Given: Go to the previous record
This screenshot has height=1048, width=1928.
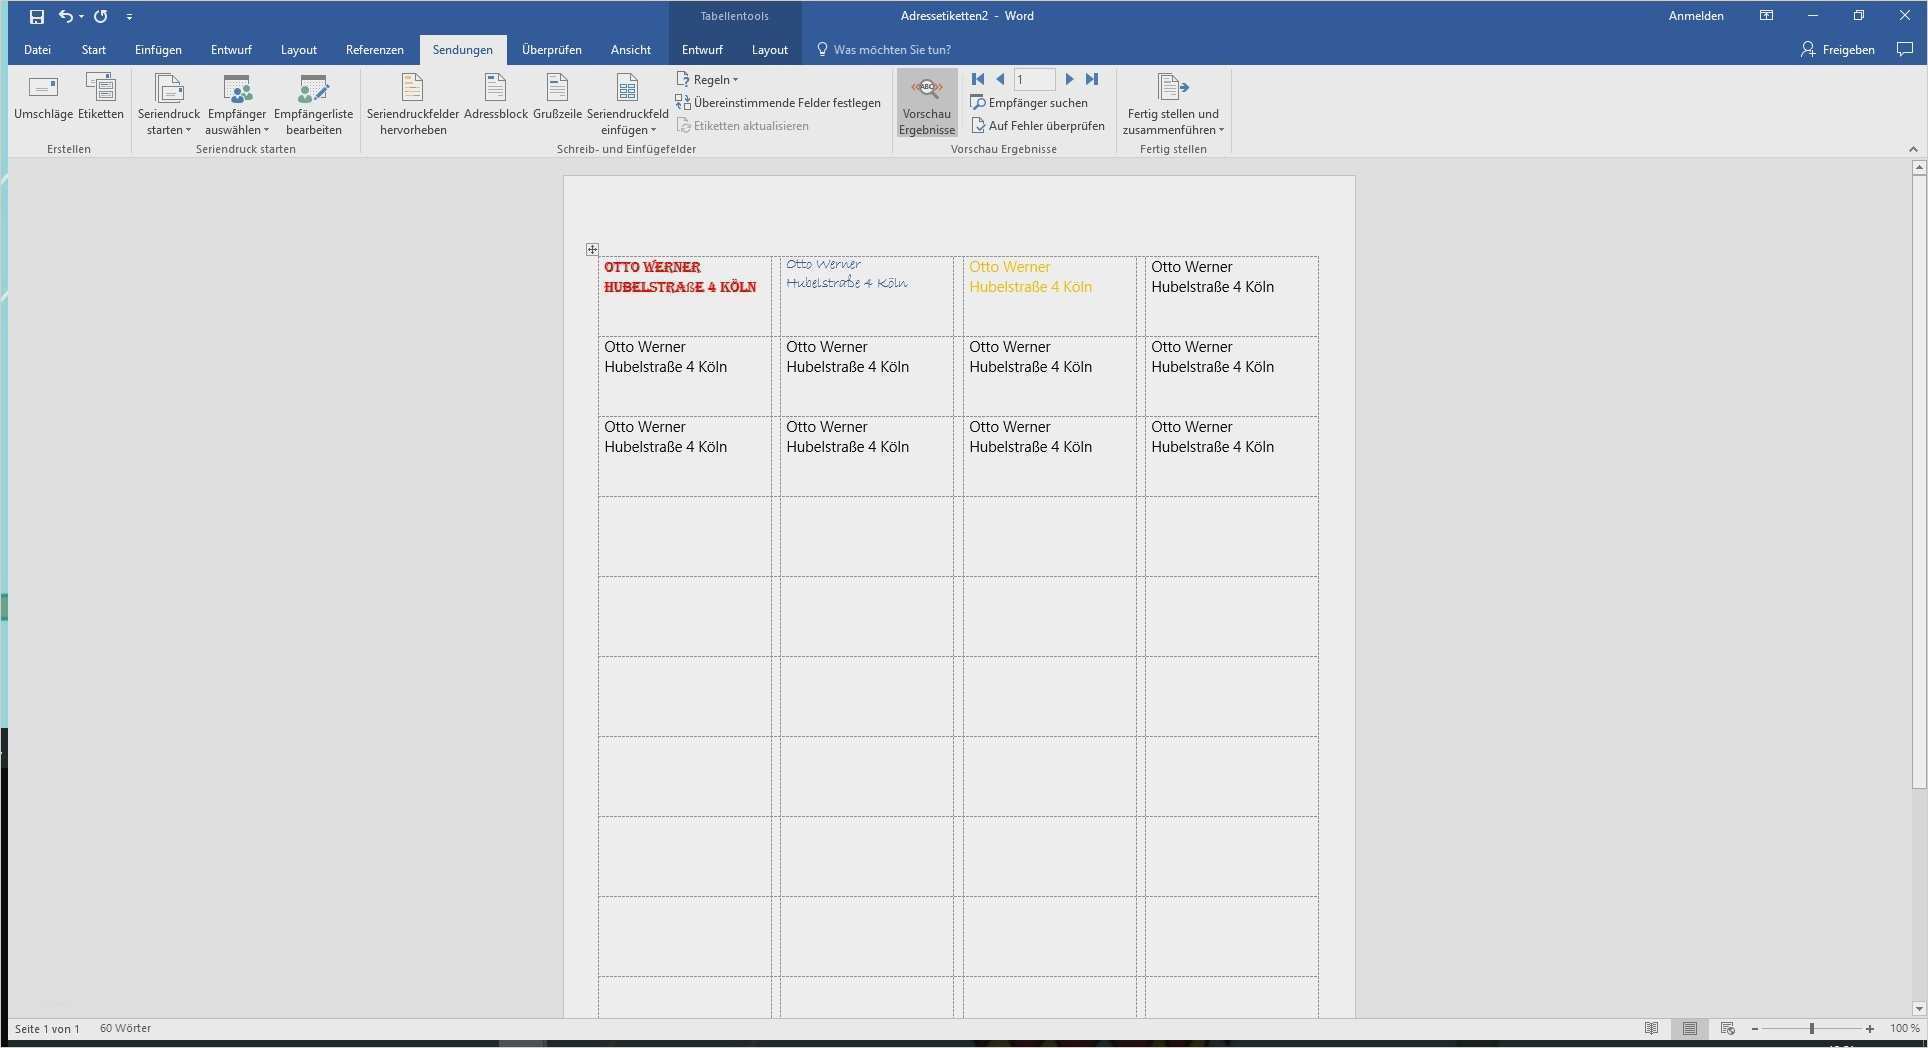Looking at the screenshot, I should pyautogui.click(x=1000, y=79).
